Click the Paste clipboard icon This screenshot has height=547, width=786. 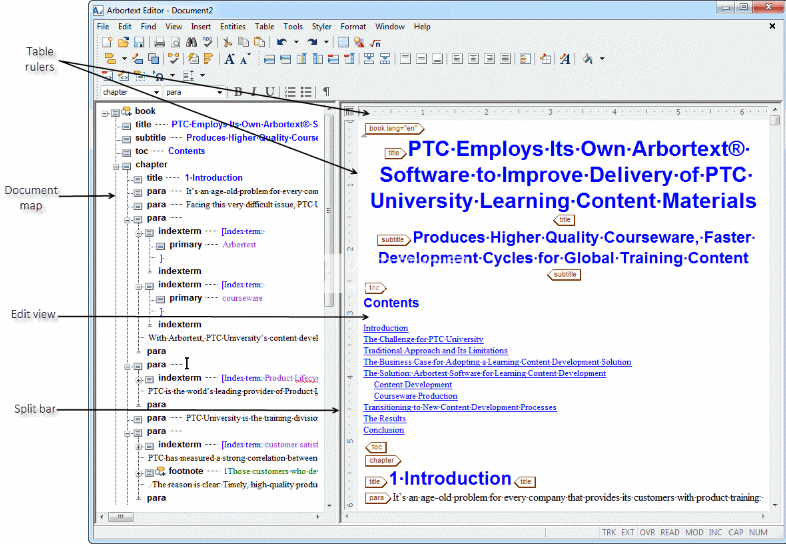[x=259, y=42]
